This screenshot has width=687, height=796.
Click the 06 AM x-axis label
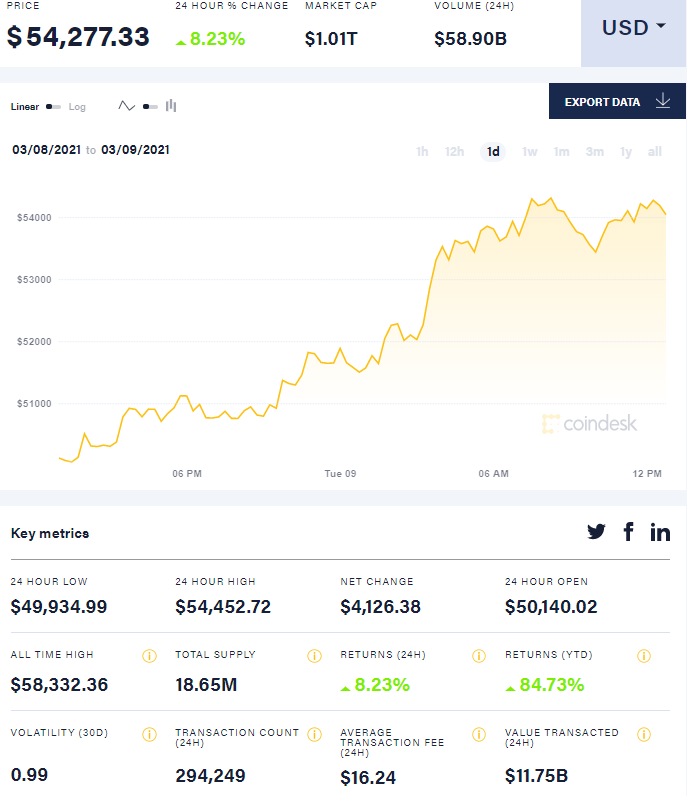coord(493,474)
